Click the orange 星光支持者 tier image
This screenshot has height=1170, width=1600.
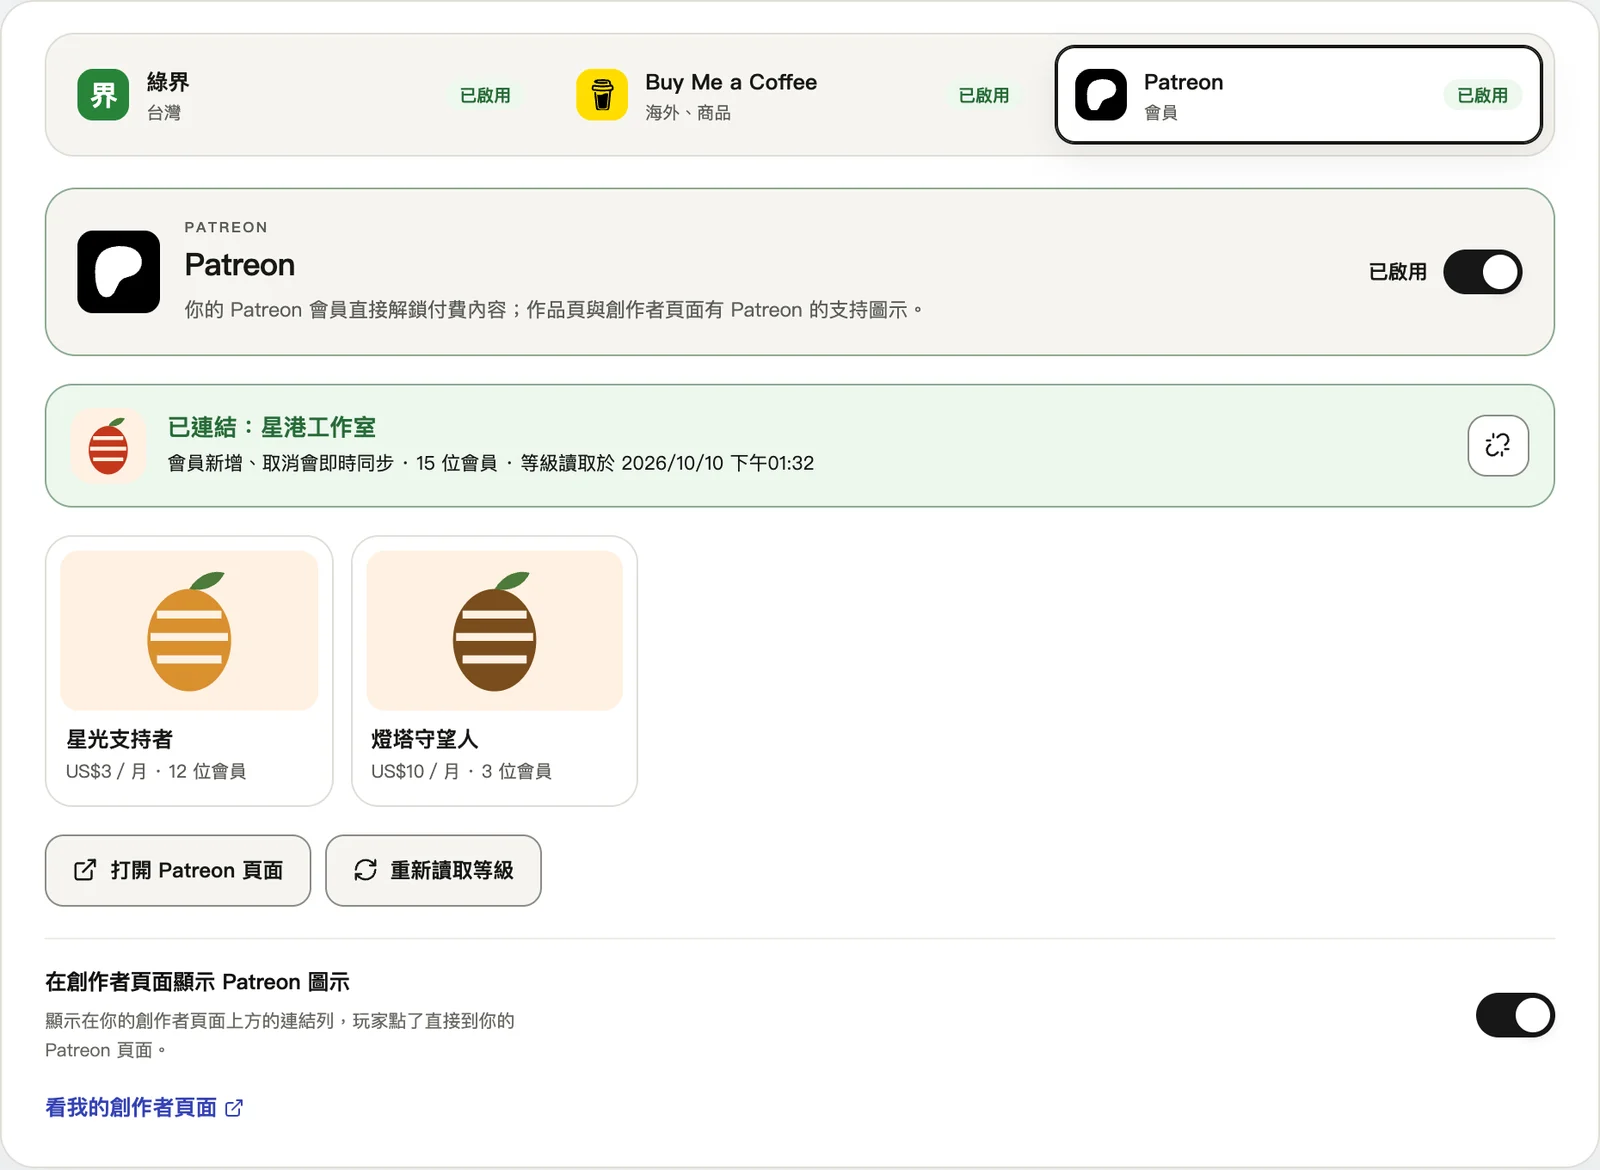pyautogui.click(x=189, y=630)
